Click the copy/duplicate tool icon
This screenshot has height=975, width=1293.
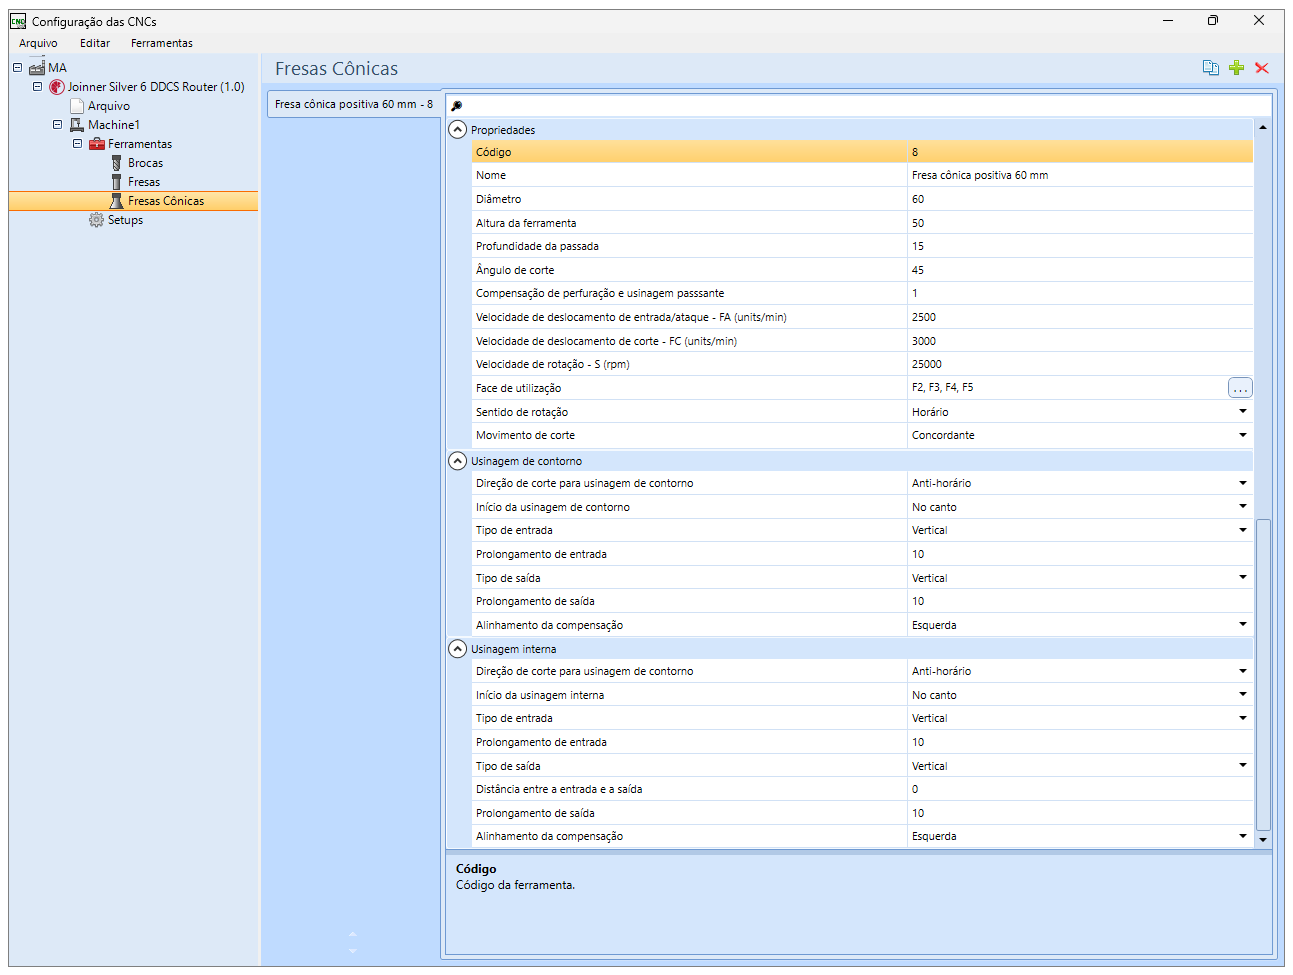[1210, 68]
